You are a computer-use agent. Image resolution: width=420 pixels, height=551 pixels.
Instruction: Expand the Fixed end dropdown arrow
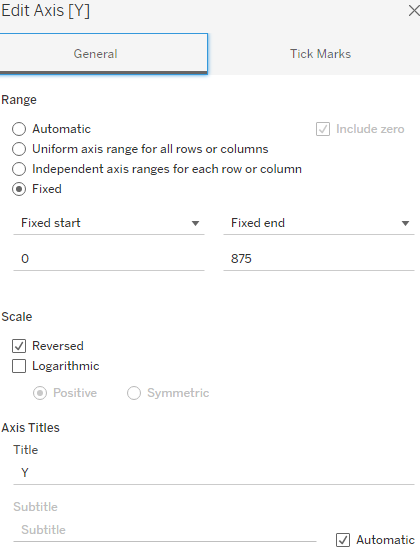(x=405, y=223)
